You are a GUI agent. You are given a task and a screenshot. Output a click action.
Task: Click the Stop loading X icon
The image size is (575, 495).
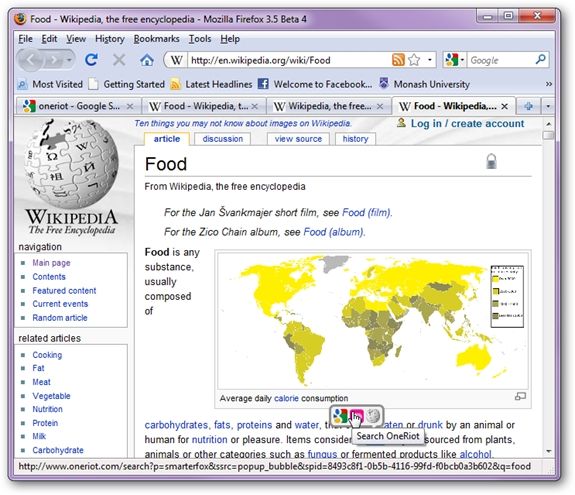point(119,60)
